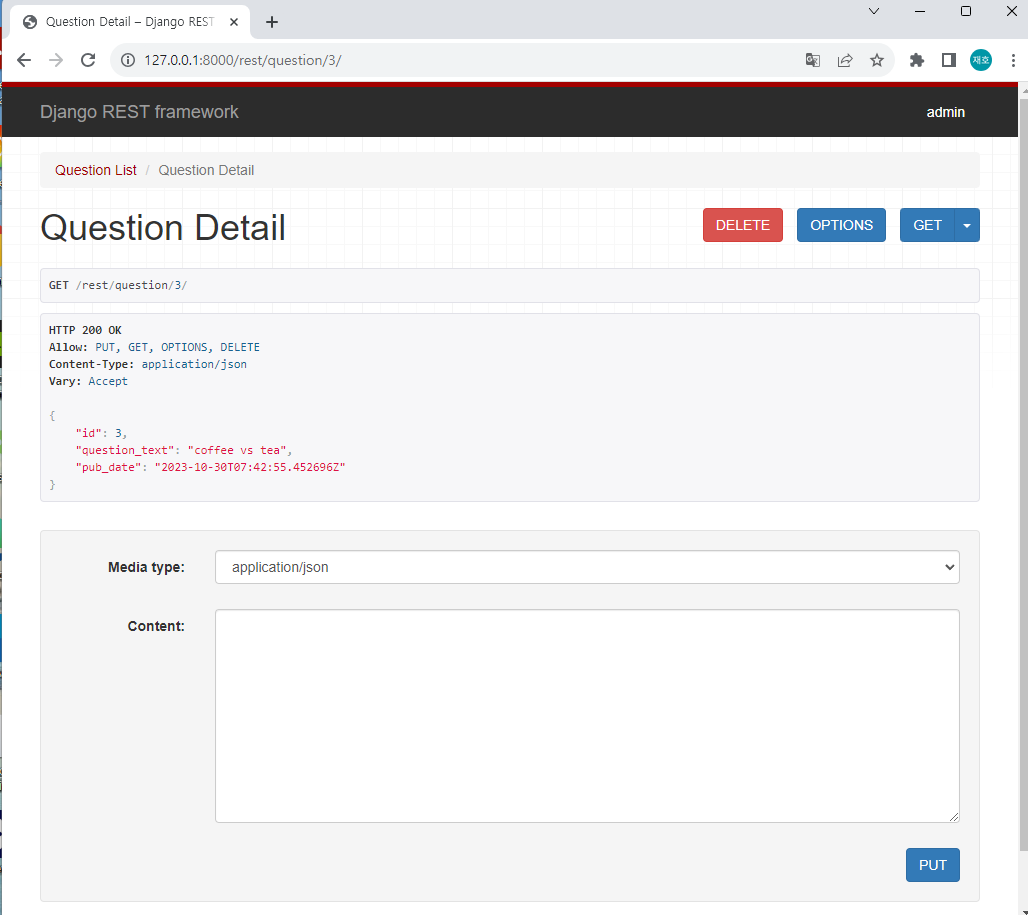
Task: Click the GET button
Action: 927,225
